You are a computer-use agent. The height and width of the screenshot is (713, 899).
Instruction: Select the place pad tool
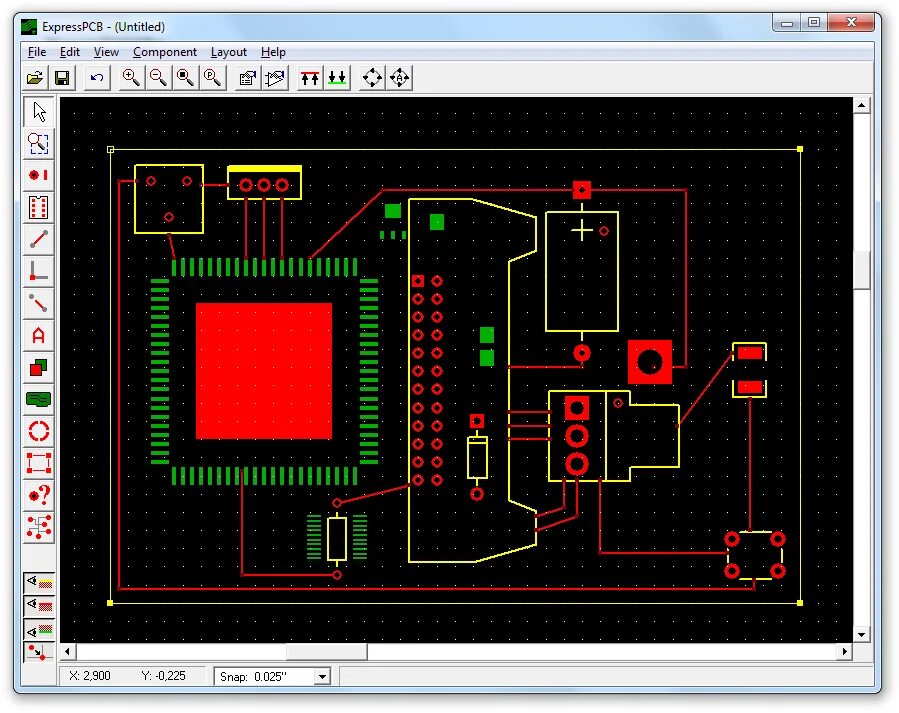39,175
